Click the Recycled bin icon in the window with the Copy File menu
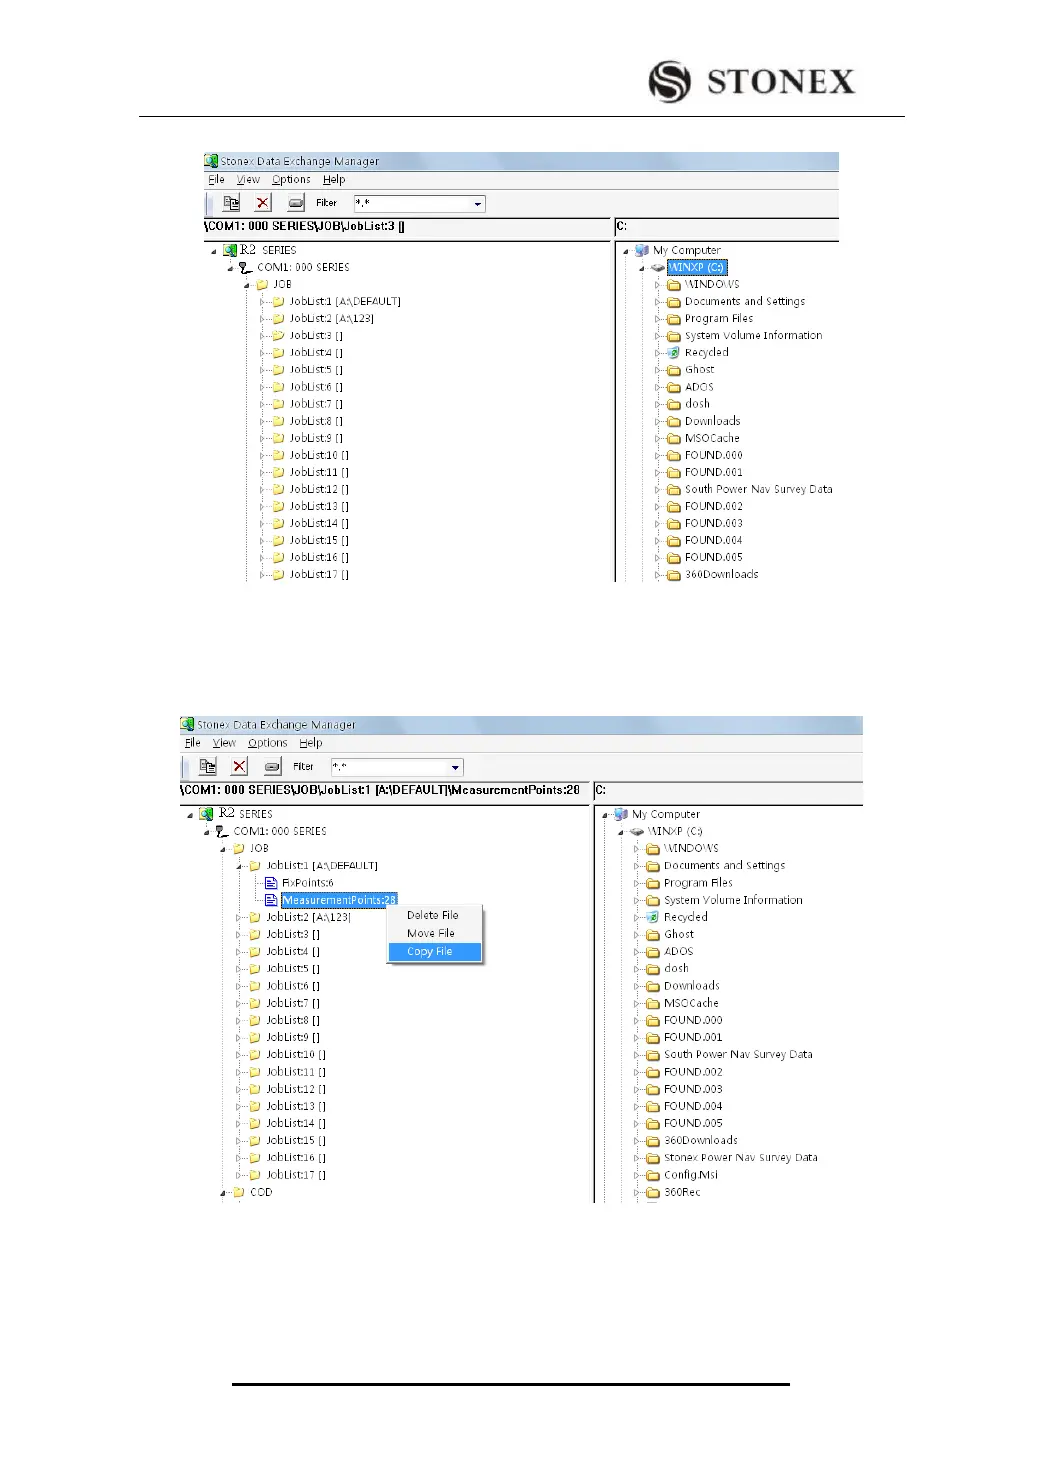1043x1474 pixels. coord(653,917)
